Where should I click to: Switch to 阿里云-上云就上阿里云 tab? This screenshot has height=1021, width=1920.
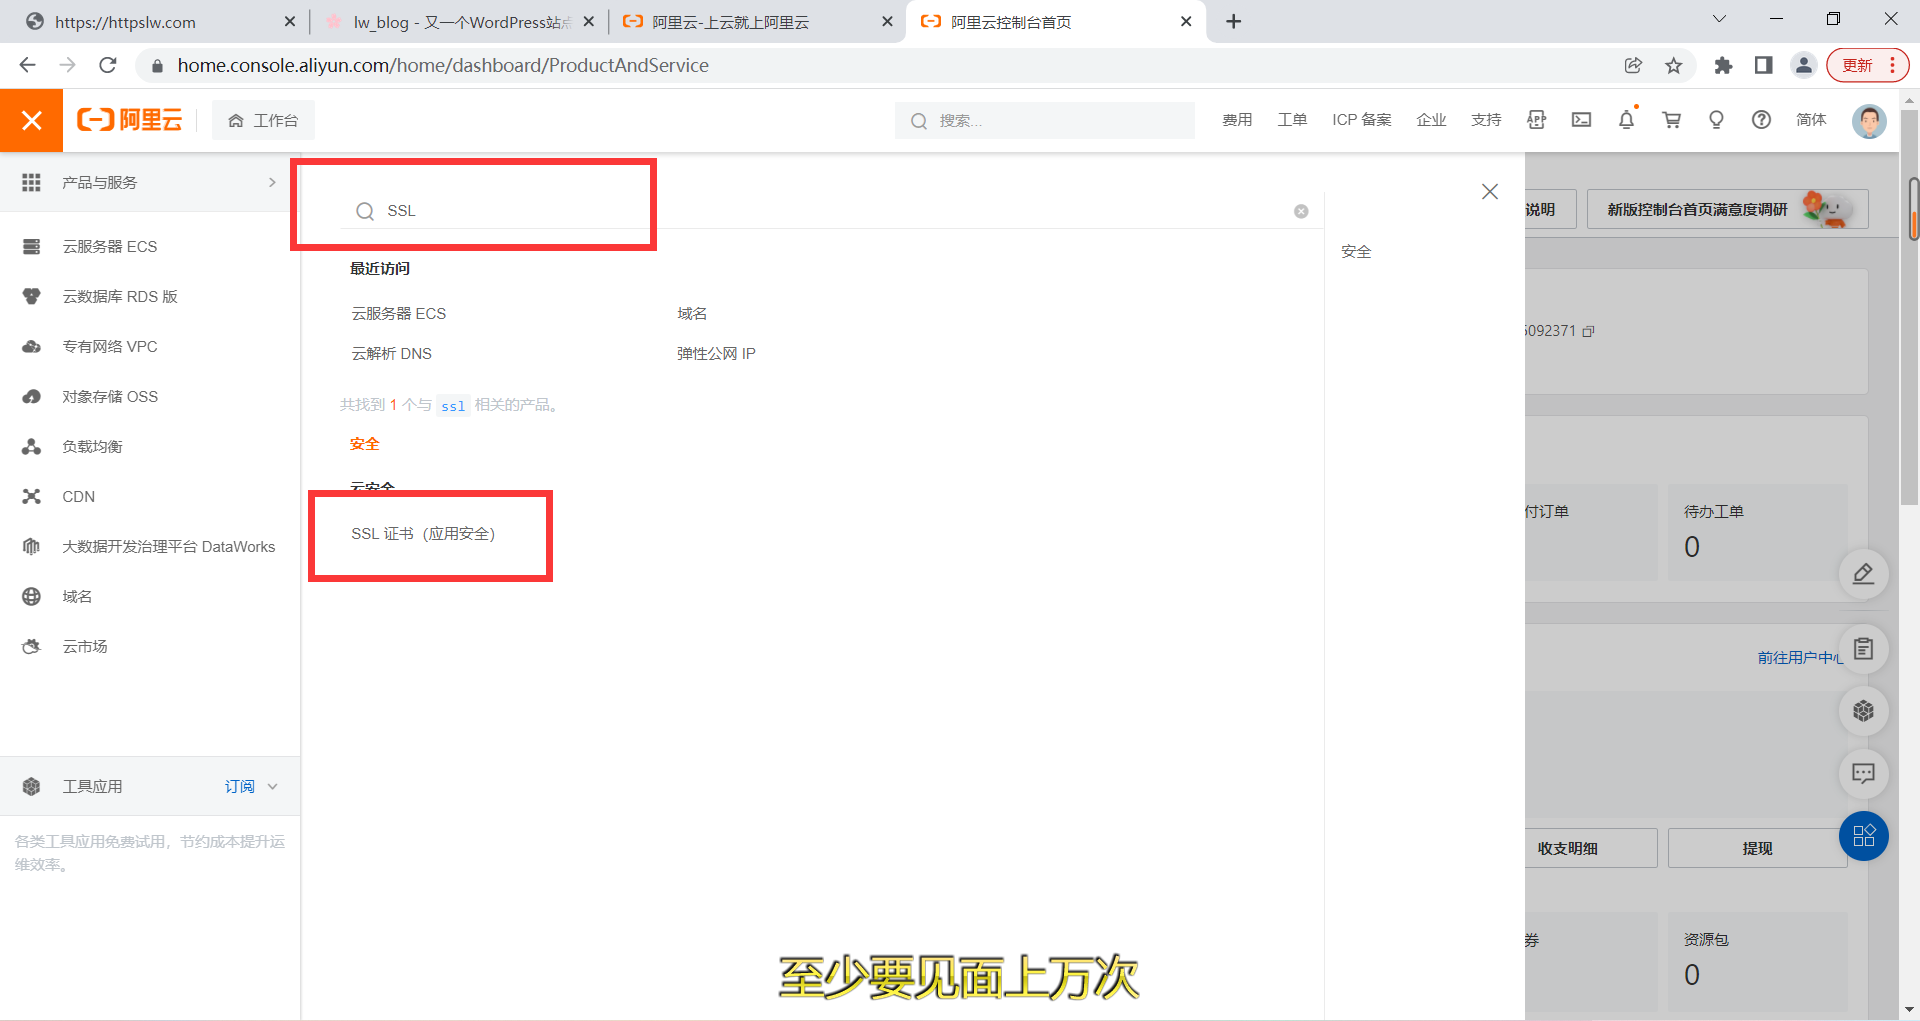coord(757,22)
